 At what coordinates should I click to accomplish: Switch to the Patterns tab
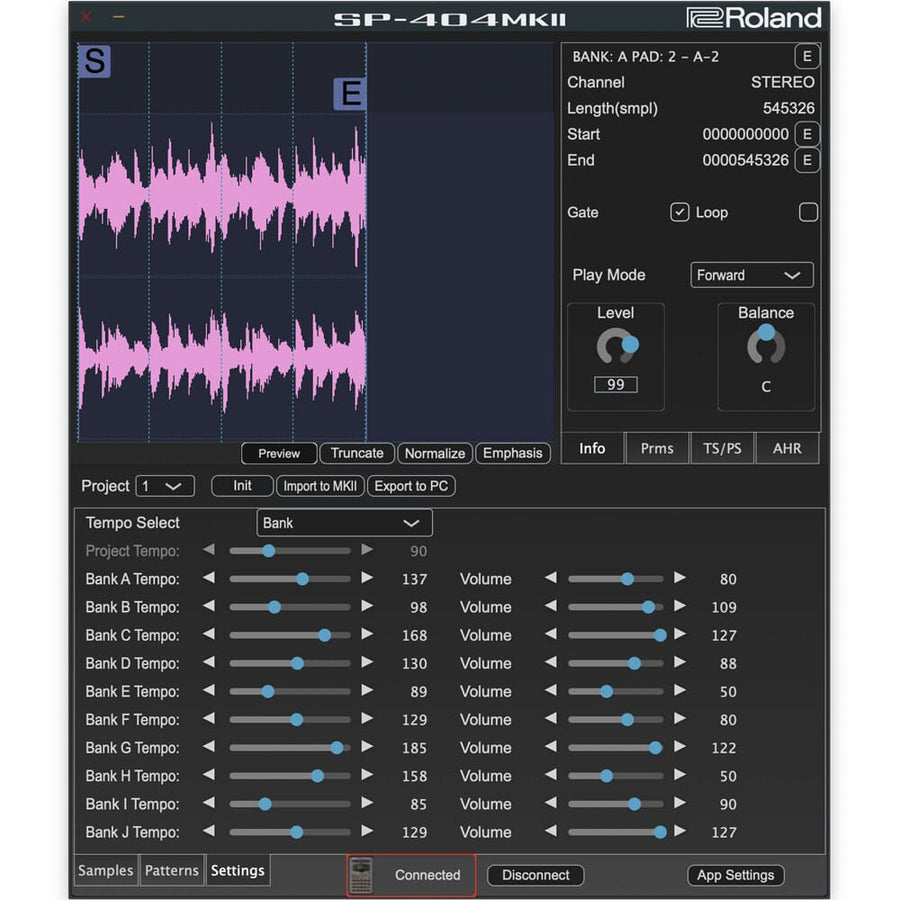tap(172, 871)
